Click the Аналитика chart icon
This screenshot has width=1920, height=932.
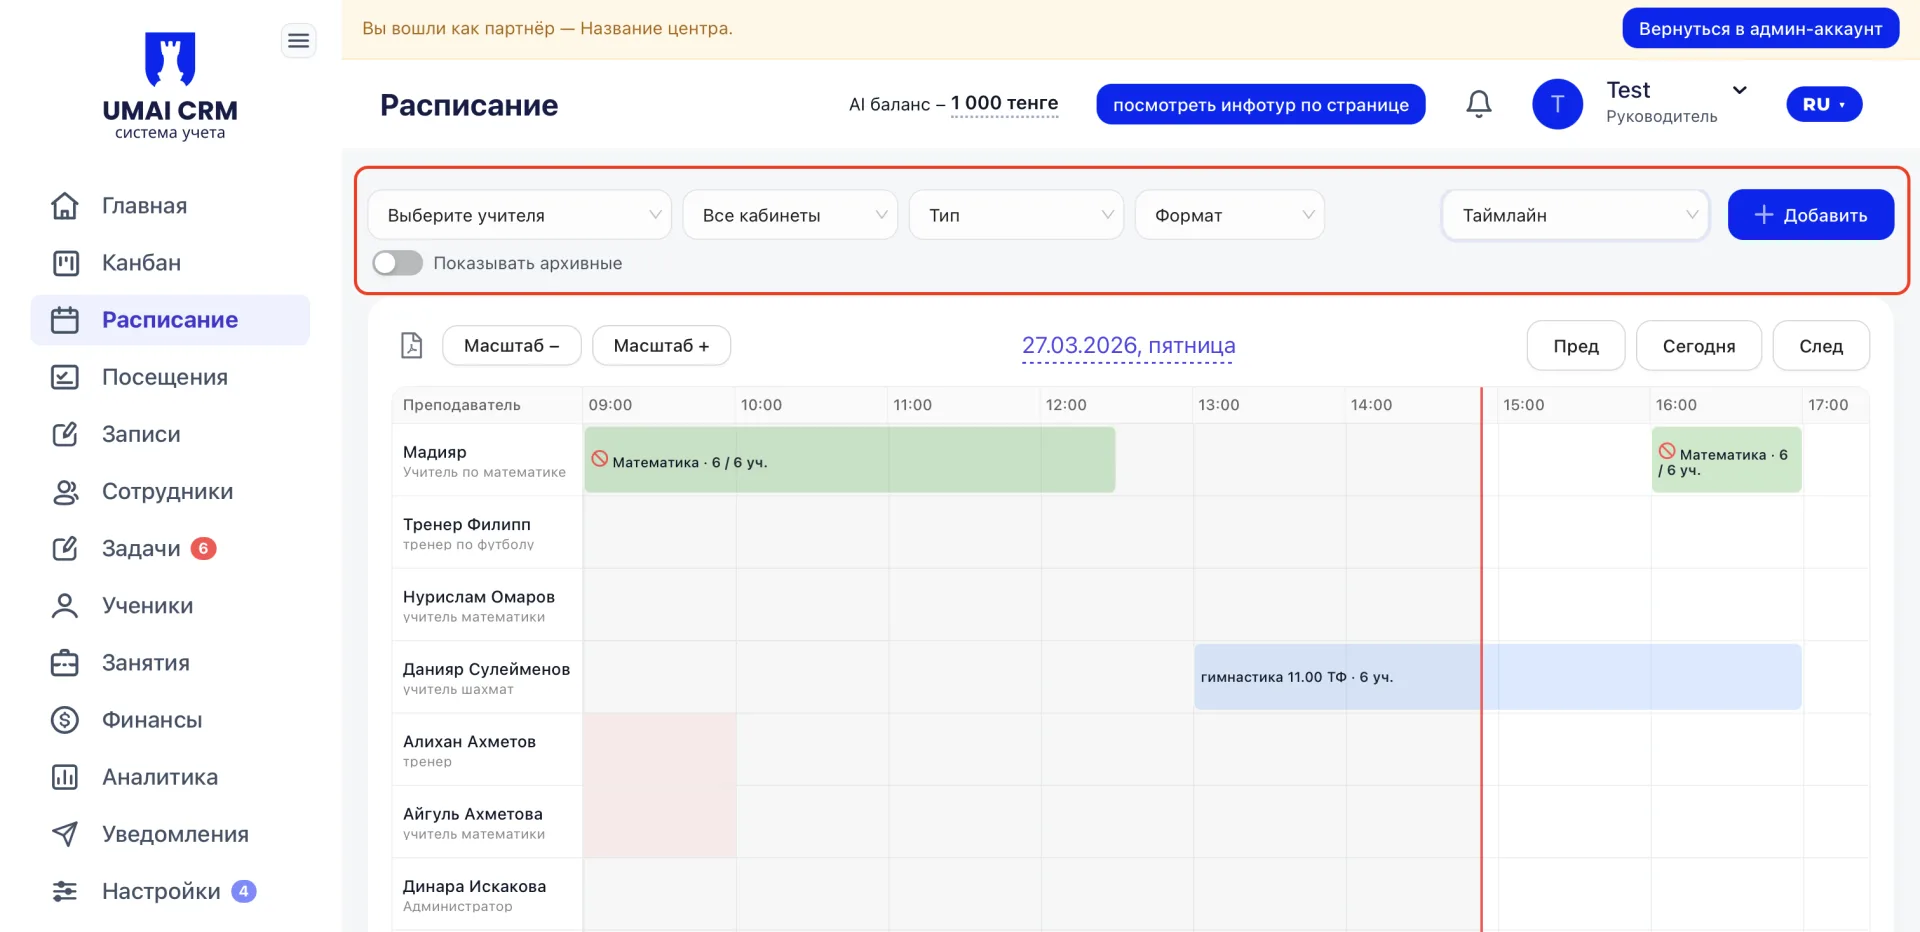[x=65, y=777]
